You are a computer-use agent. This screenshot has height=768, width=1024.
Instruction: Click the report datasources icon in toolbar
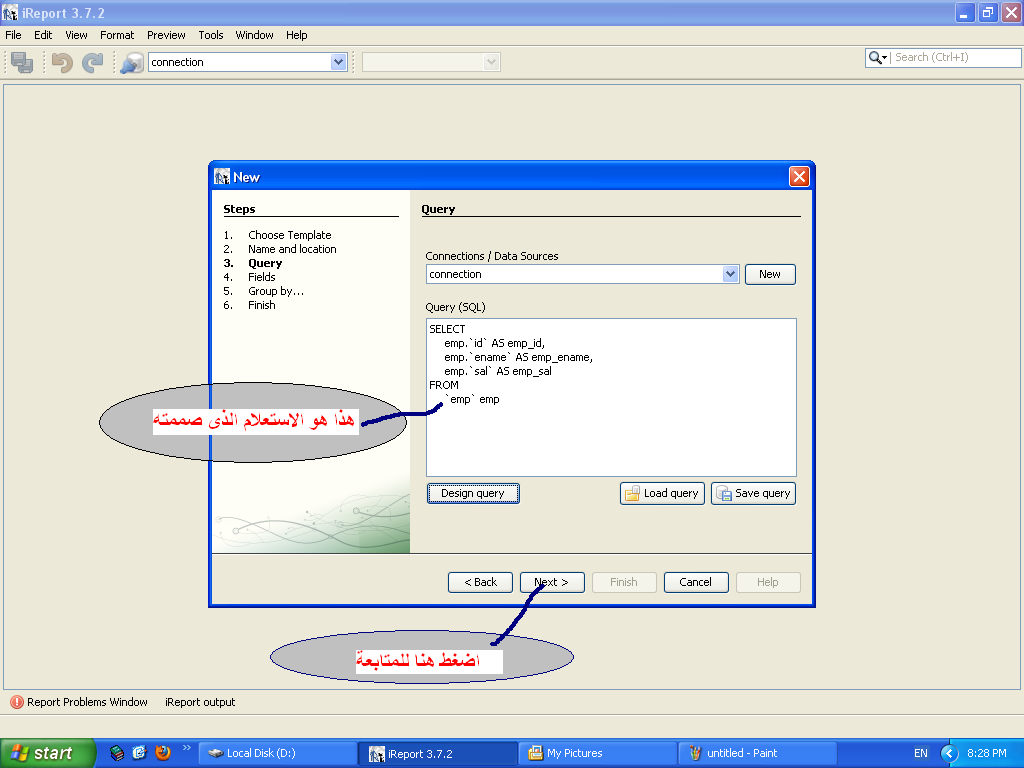[x=132, y=62]
